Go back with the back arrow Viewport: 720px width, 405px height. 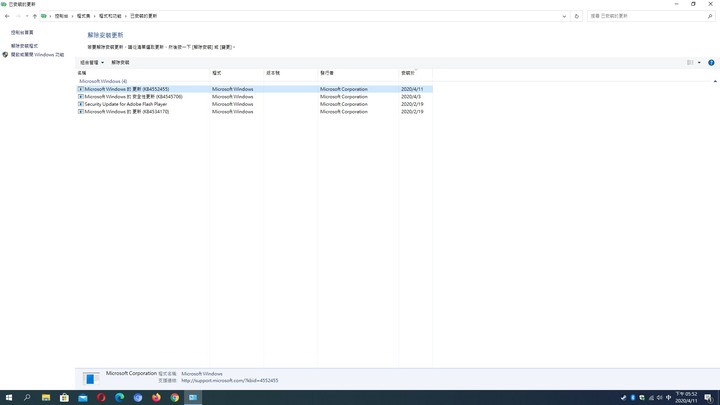[7, 16]
